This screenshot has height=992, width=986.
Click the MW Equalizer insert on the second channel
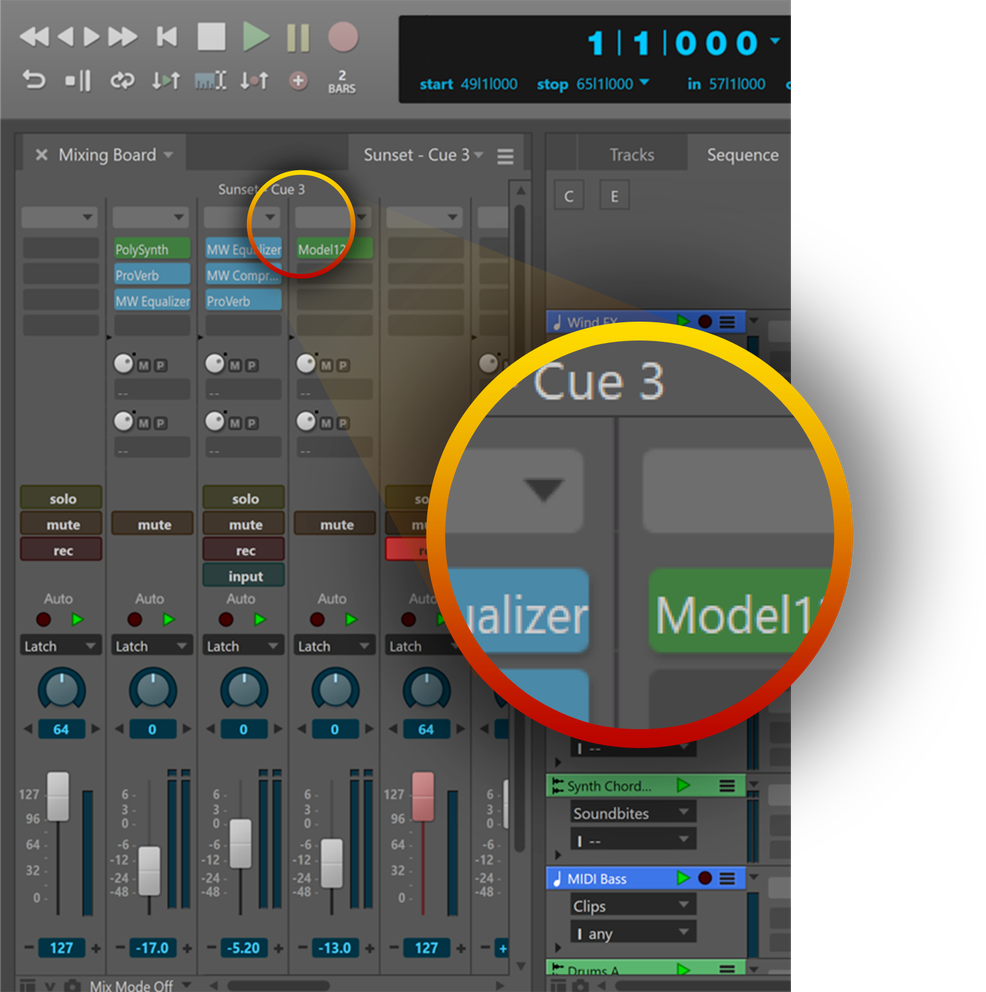tap(152, 301)
